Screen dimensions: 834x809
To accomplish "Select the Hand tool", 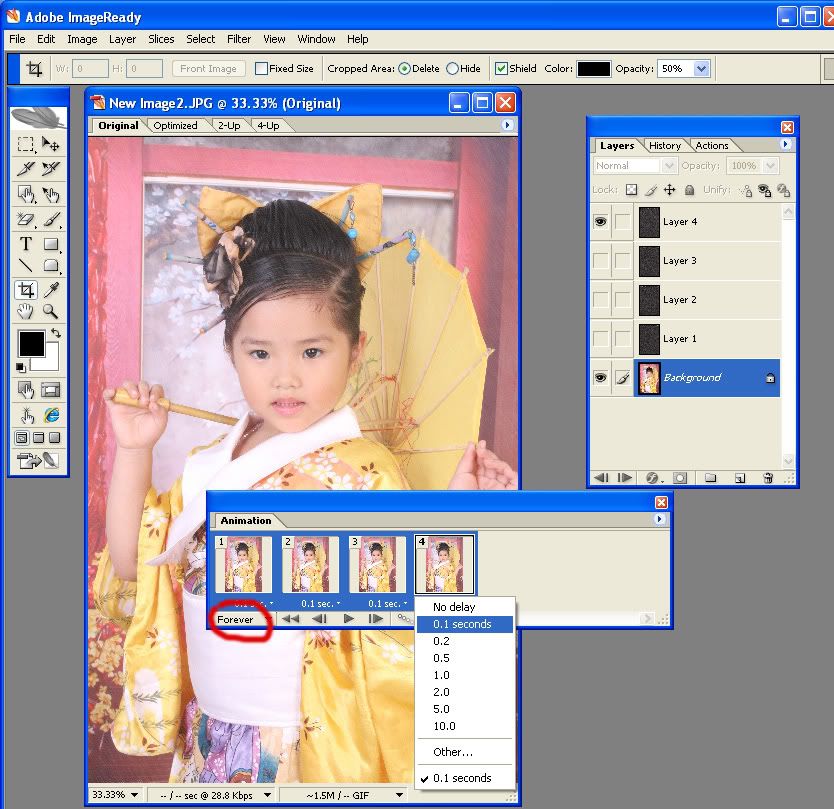I will (x=26, y=312).
